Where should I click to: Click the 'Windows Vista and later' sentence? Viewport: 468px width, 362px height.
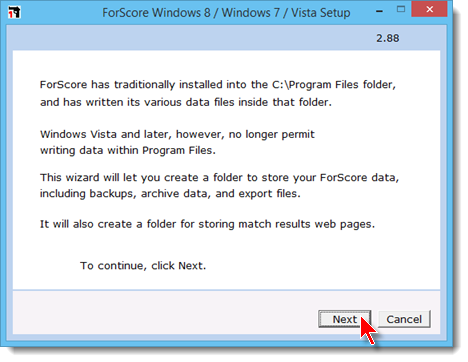177,134
